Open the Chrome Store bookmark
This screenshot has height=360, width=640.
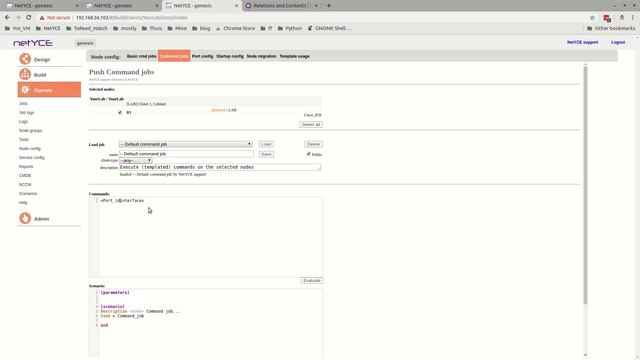pos(236,28)
